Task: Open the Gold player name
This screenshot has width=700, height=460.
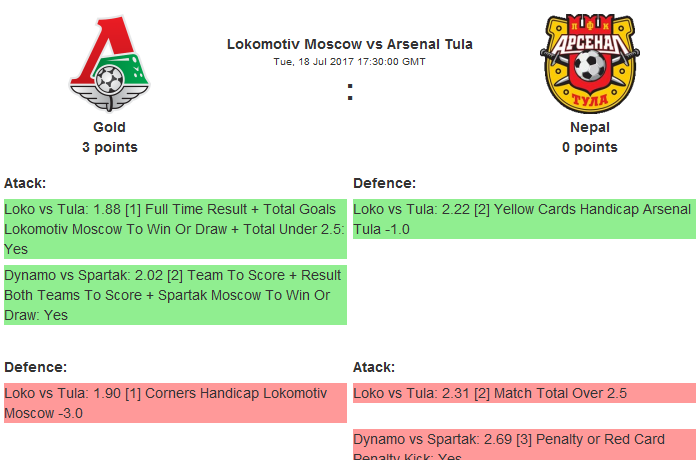Action: pyautogui.click(x=109, y=127)
